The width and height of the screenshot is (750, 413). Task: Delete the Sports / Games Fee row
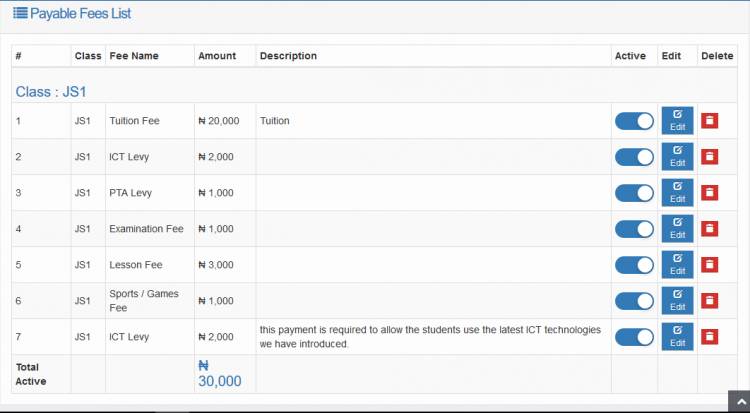(x=709, y=301)
